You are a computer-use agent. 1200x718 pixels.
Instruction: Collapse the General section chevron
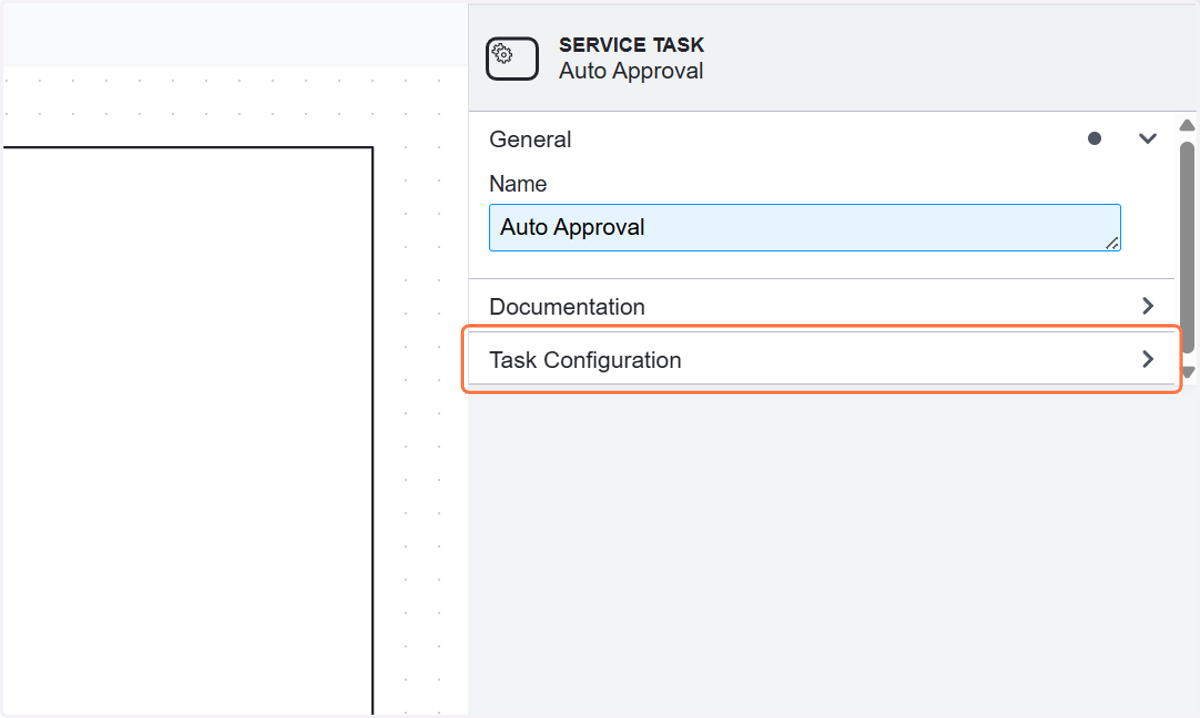tap(1147, 139)
